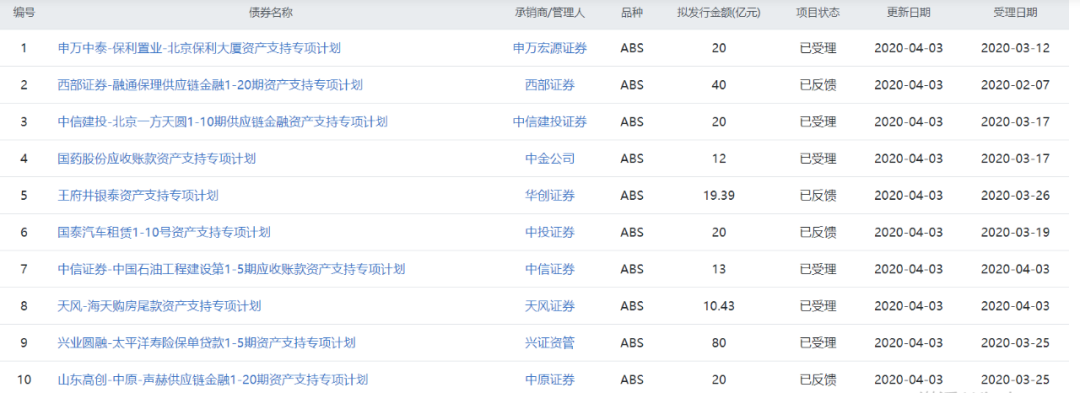Open 天风-海天购房尾款资产支持专项计划 link
The height and width of the screenshot is (393, 1080).
pyautogui.click(x=160, y=306)
